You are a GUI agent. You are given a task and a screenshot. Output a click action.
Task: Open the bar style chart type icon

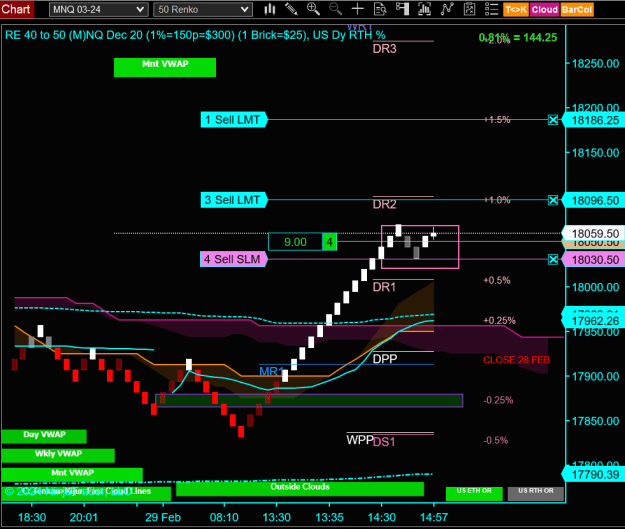pyautogui.click(x=270, y=9)
